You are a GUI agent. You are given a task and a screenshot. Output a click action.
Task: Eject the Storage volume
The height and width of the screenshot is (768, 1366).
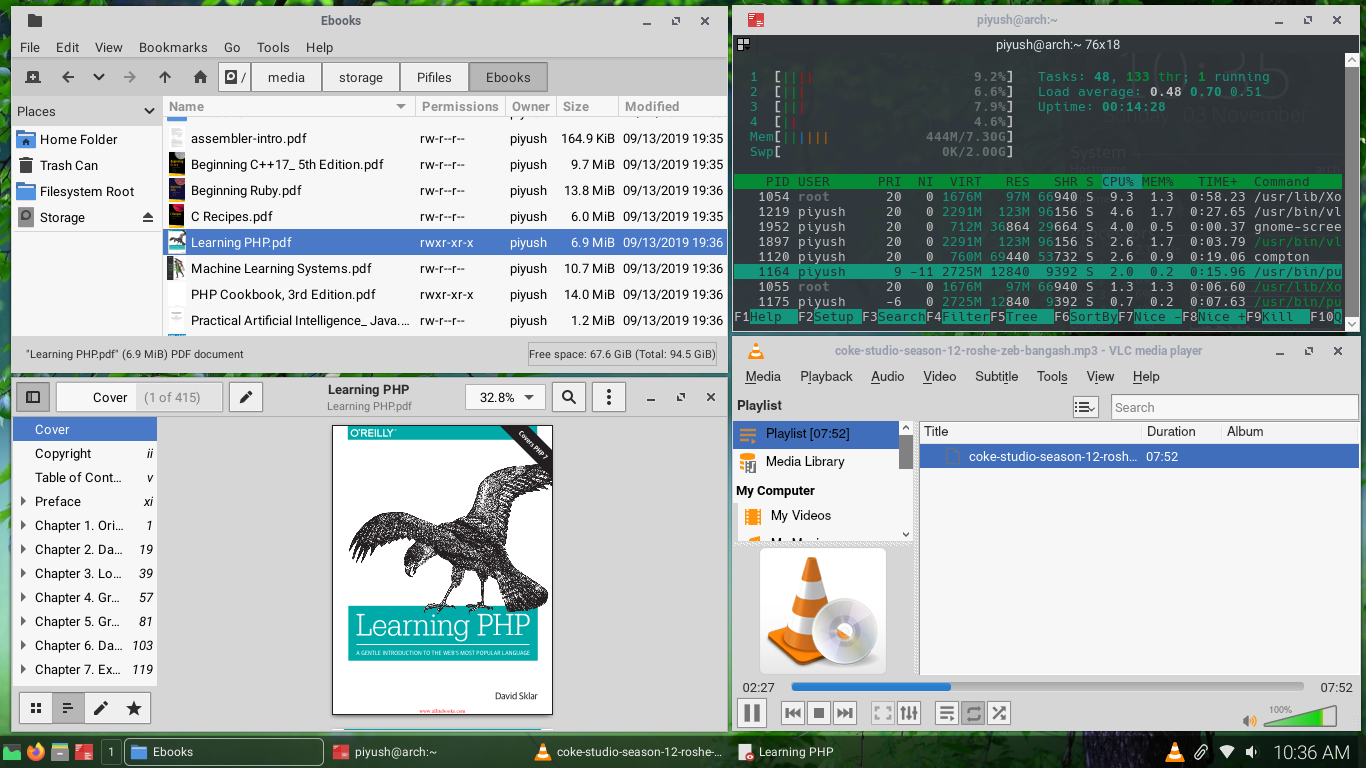148,217
